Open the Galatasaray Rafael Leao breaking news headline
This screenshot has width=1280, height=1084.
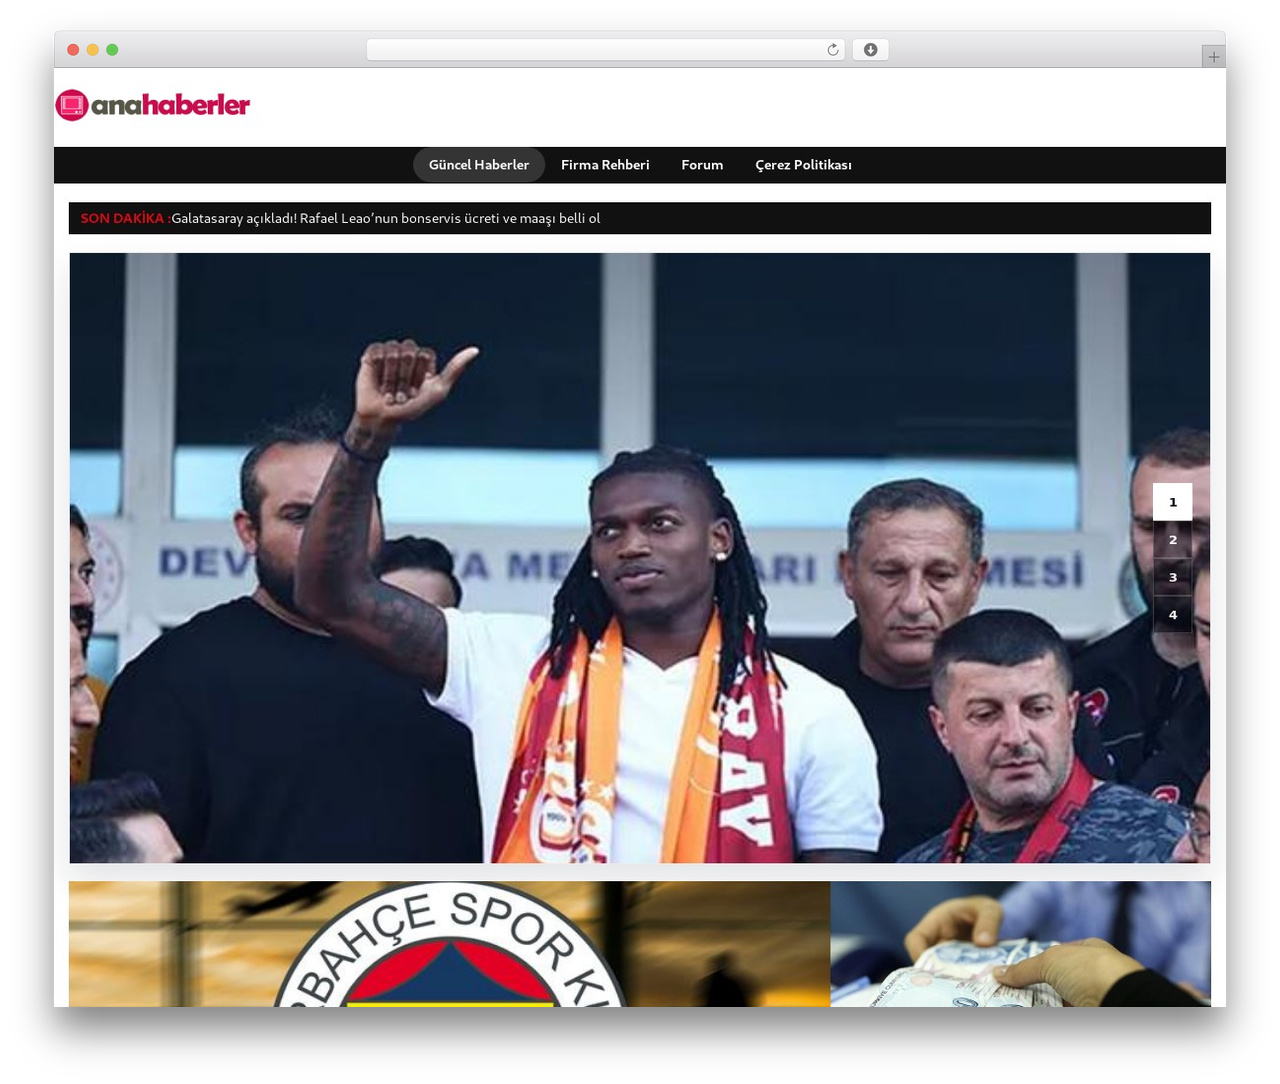coord(385,218)
